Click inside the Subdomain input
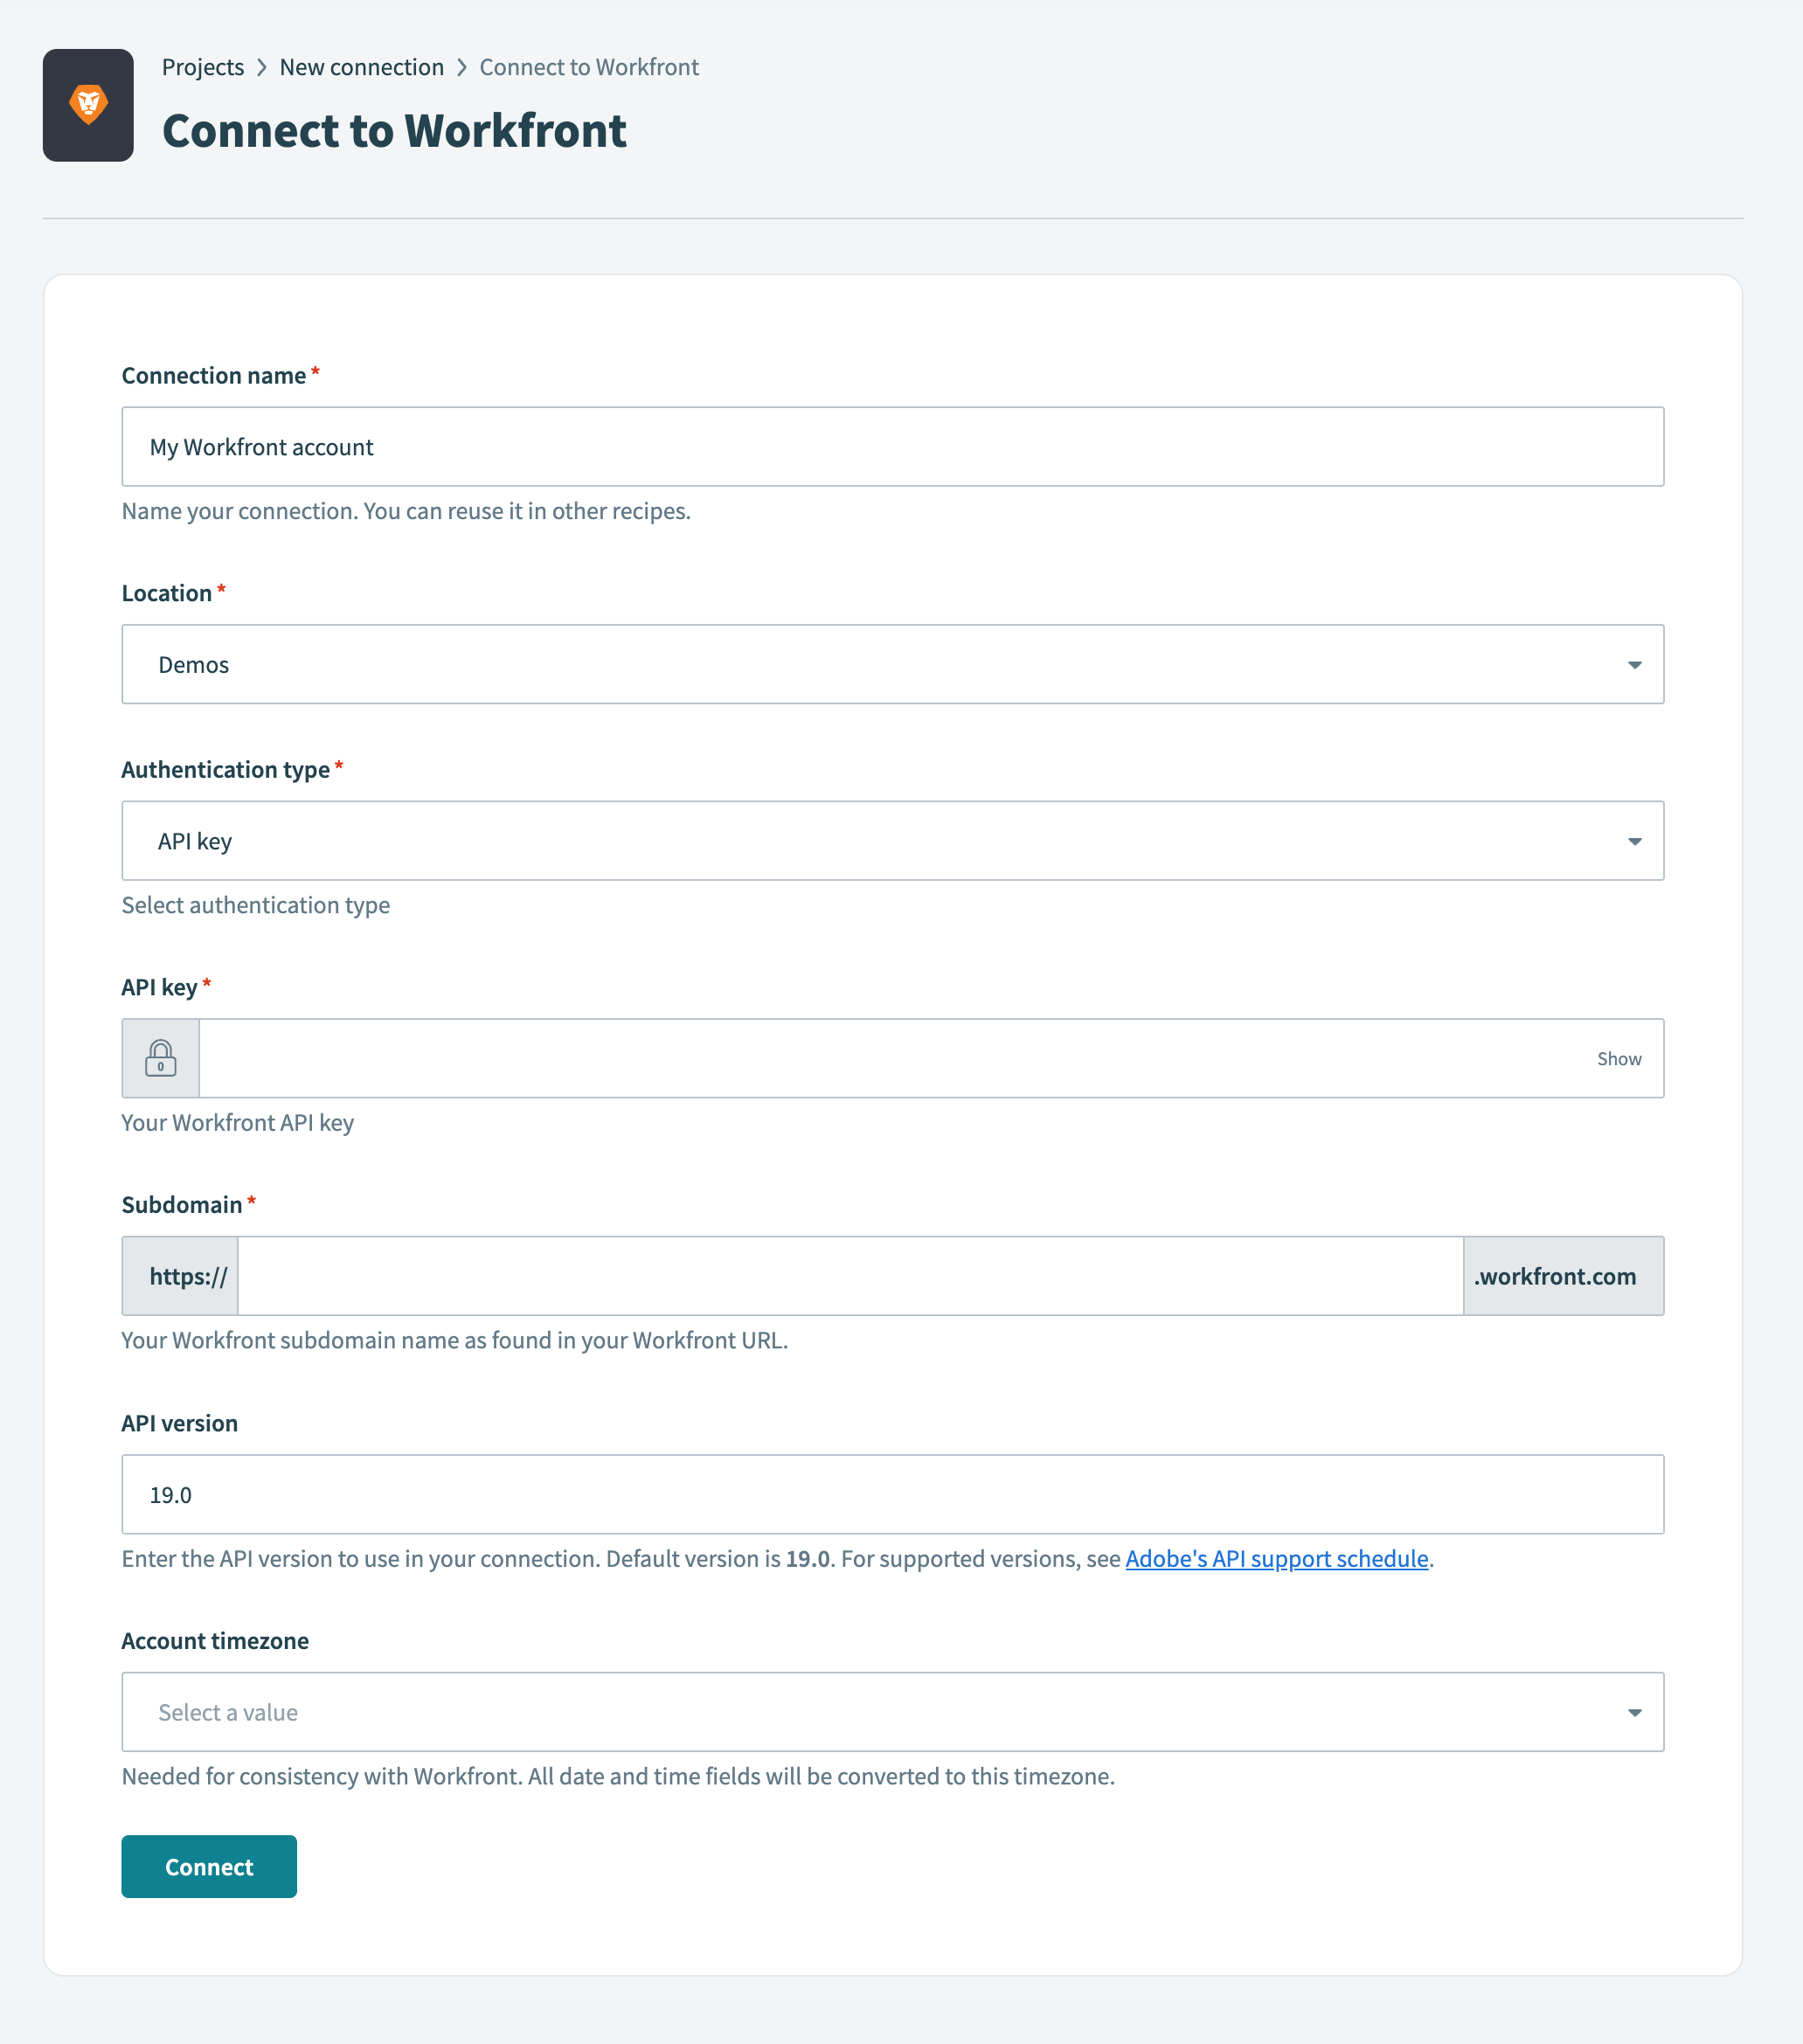The image size is (1803, 2044). [850, 1275]
